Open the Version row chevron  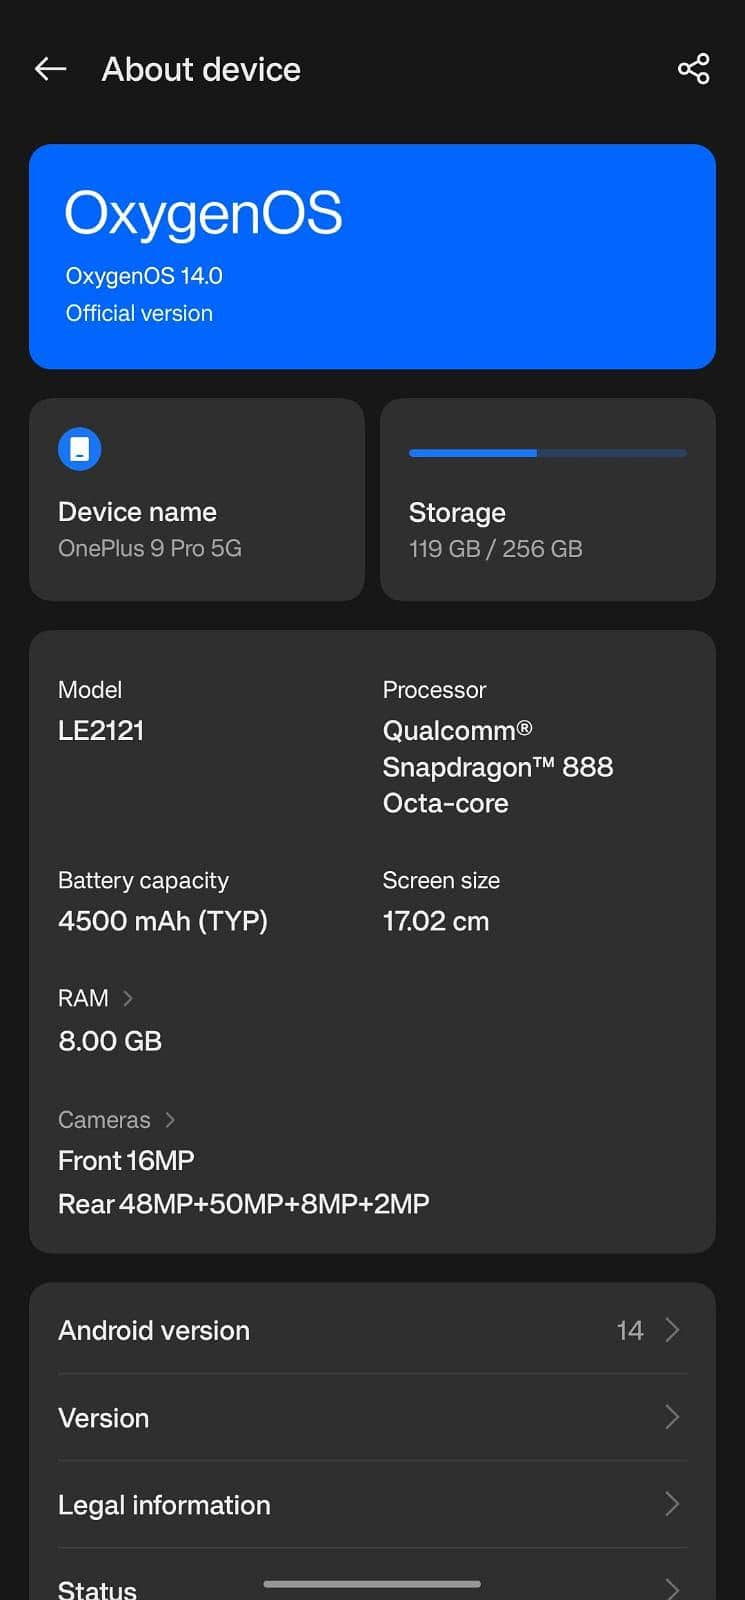point(672,1417)
